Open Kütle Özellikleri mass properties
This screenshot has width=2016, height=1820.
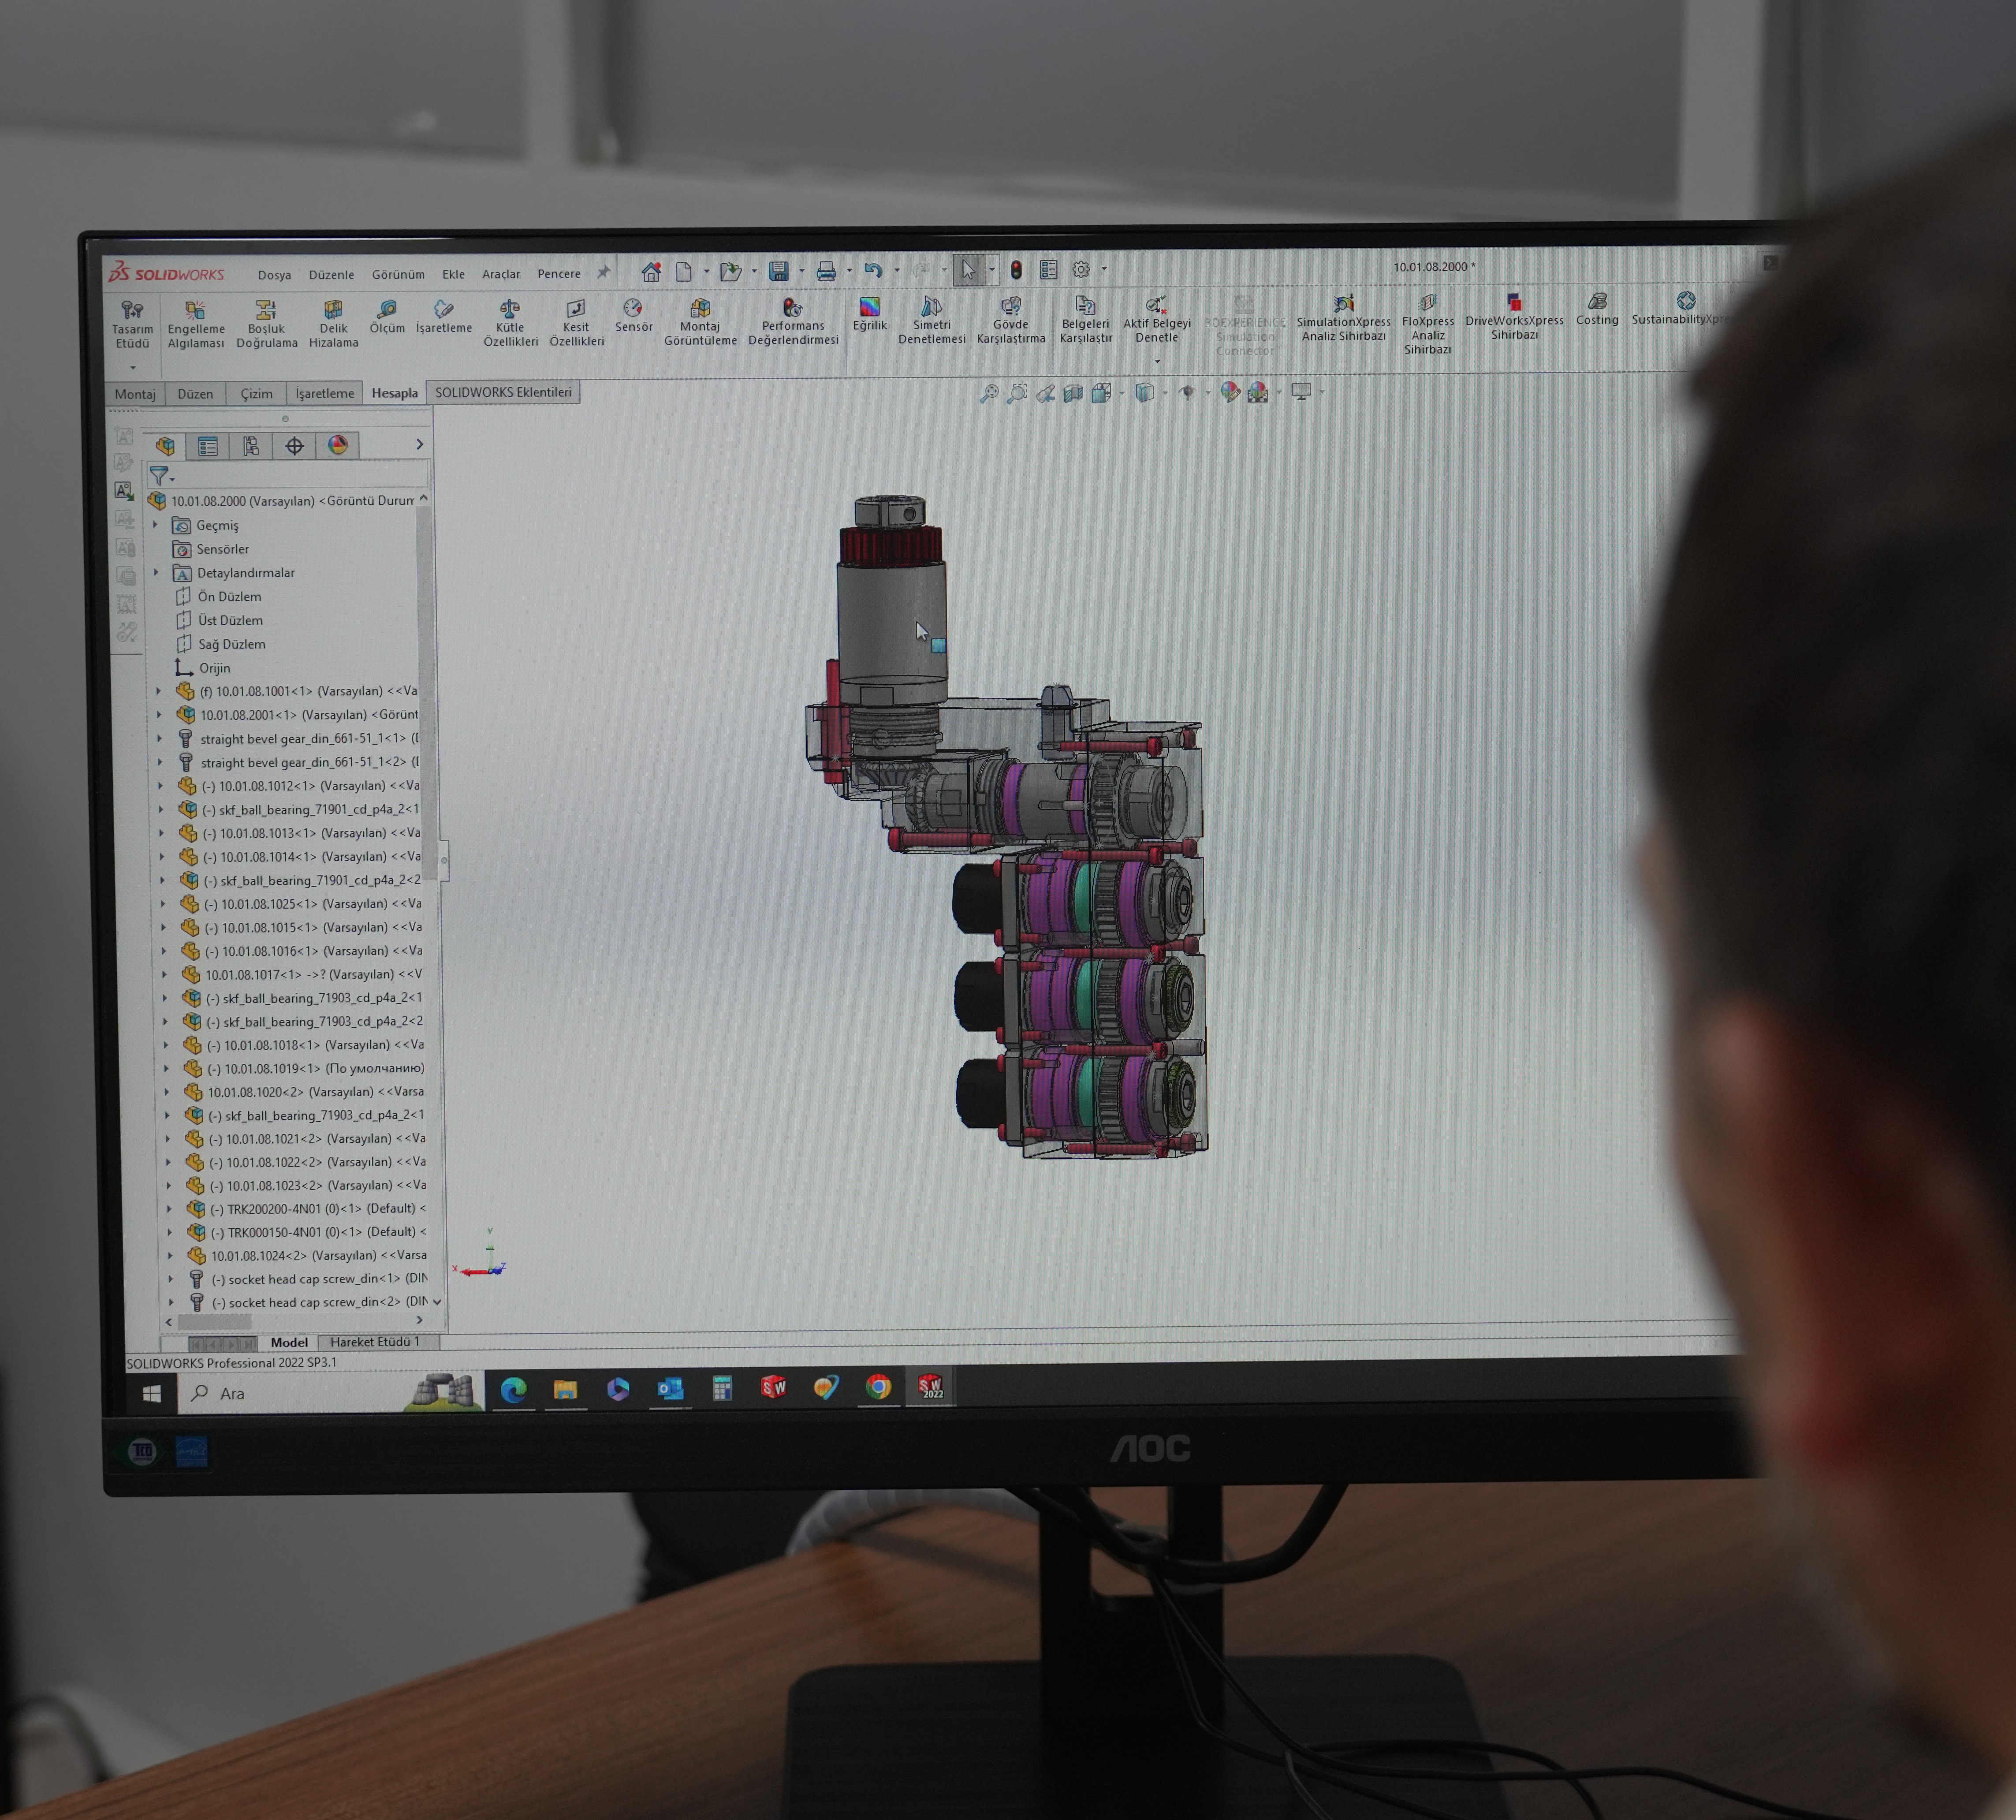tap(510, 324)
